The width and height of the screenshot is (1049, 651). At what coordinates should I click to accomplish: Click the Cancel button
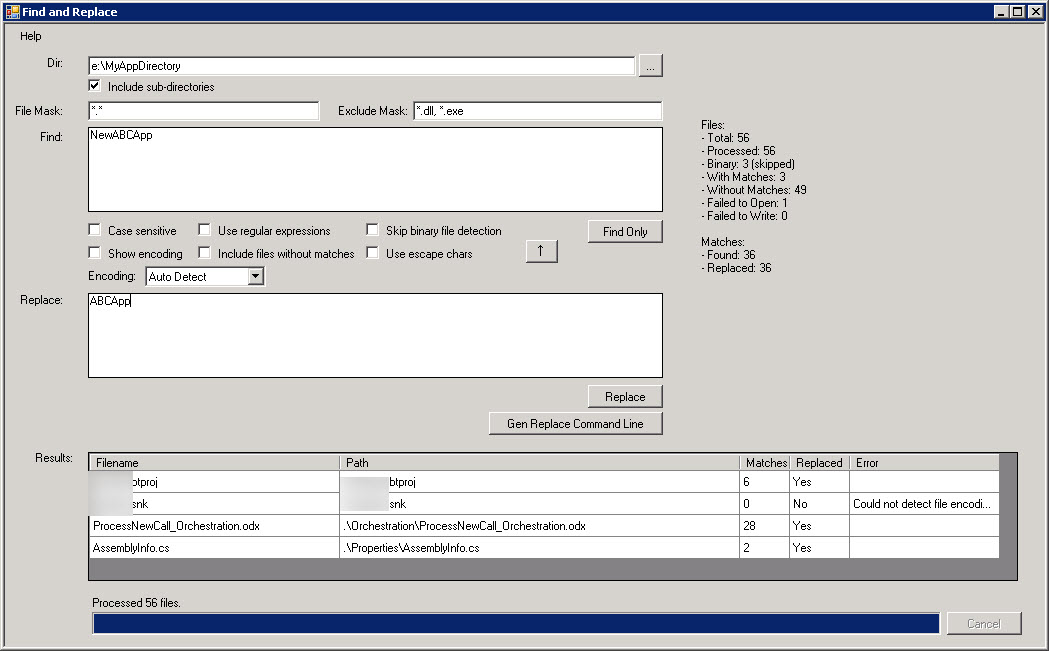(984, 623)
